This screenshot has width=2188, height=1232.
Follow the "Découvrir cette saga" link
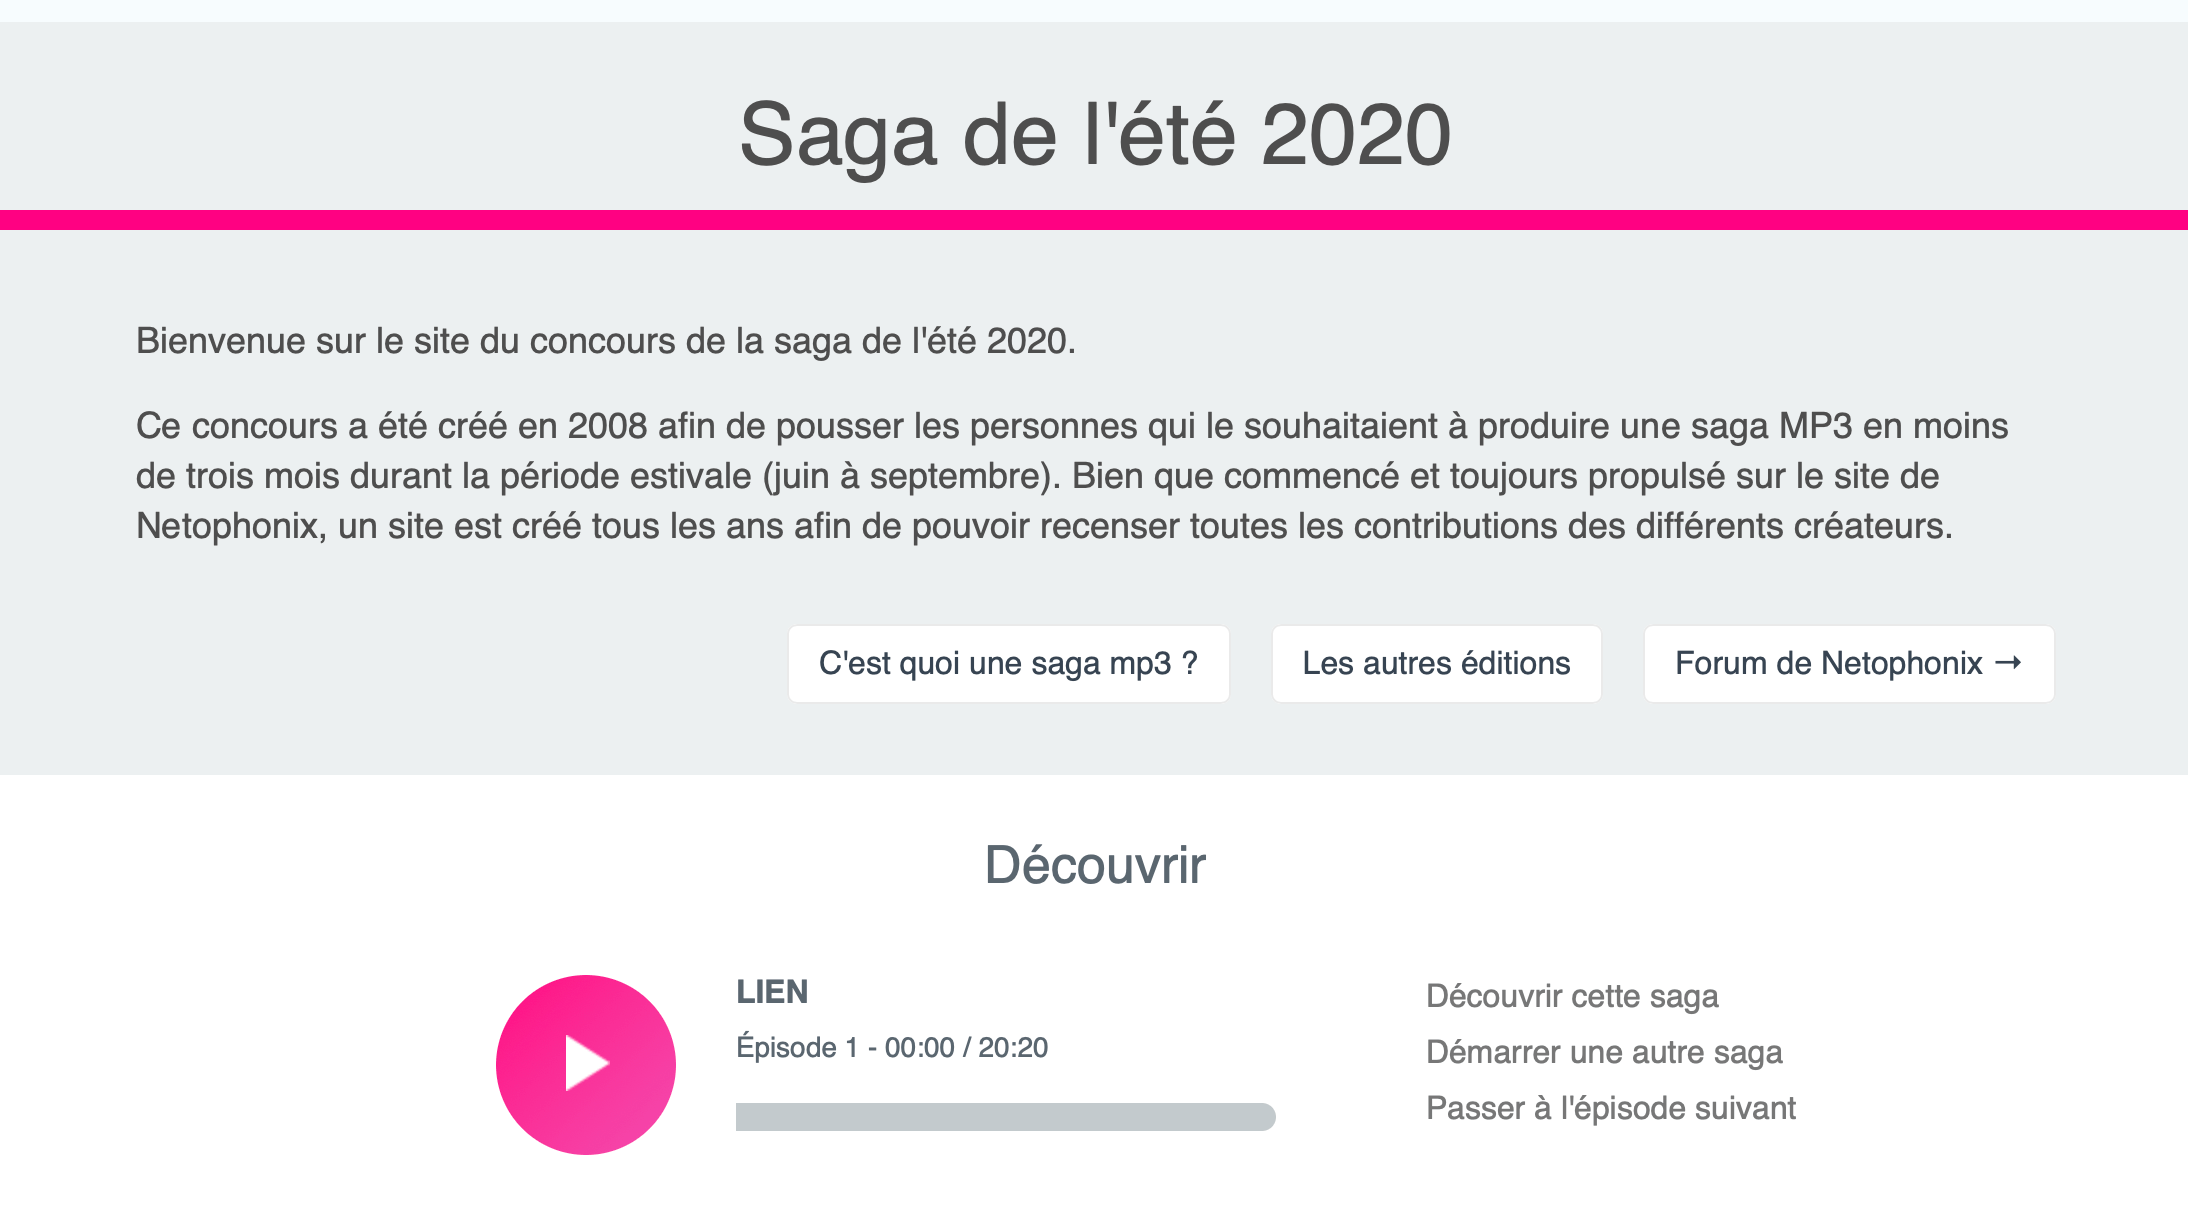pos(1572,996)
